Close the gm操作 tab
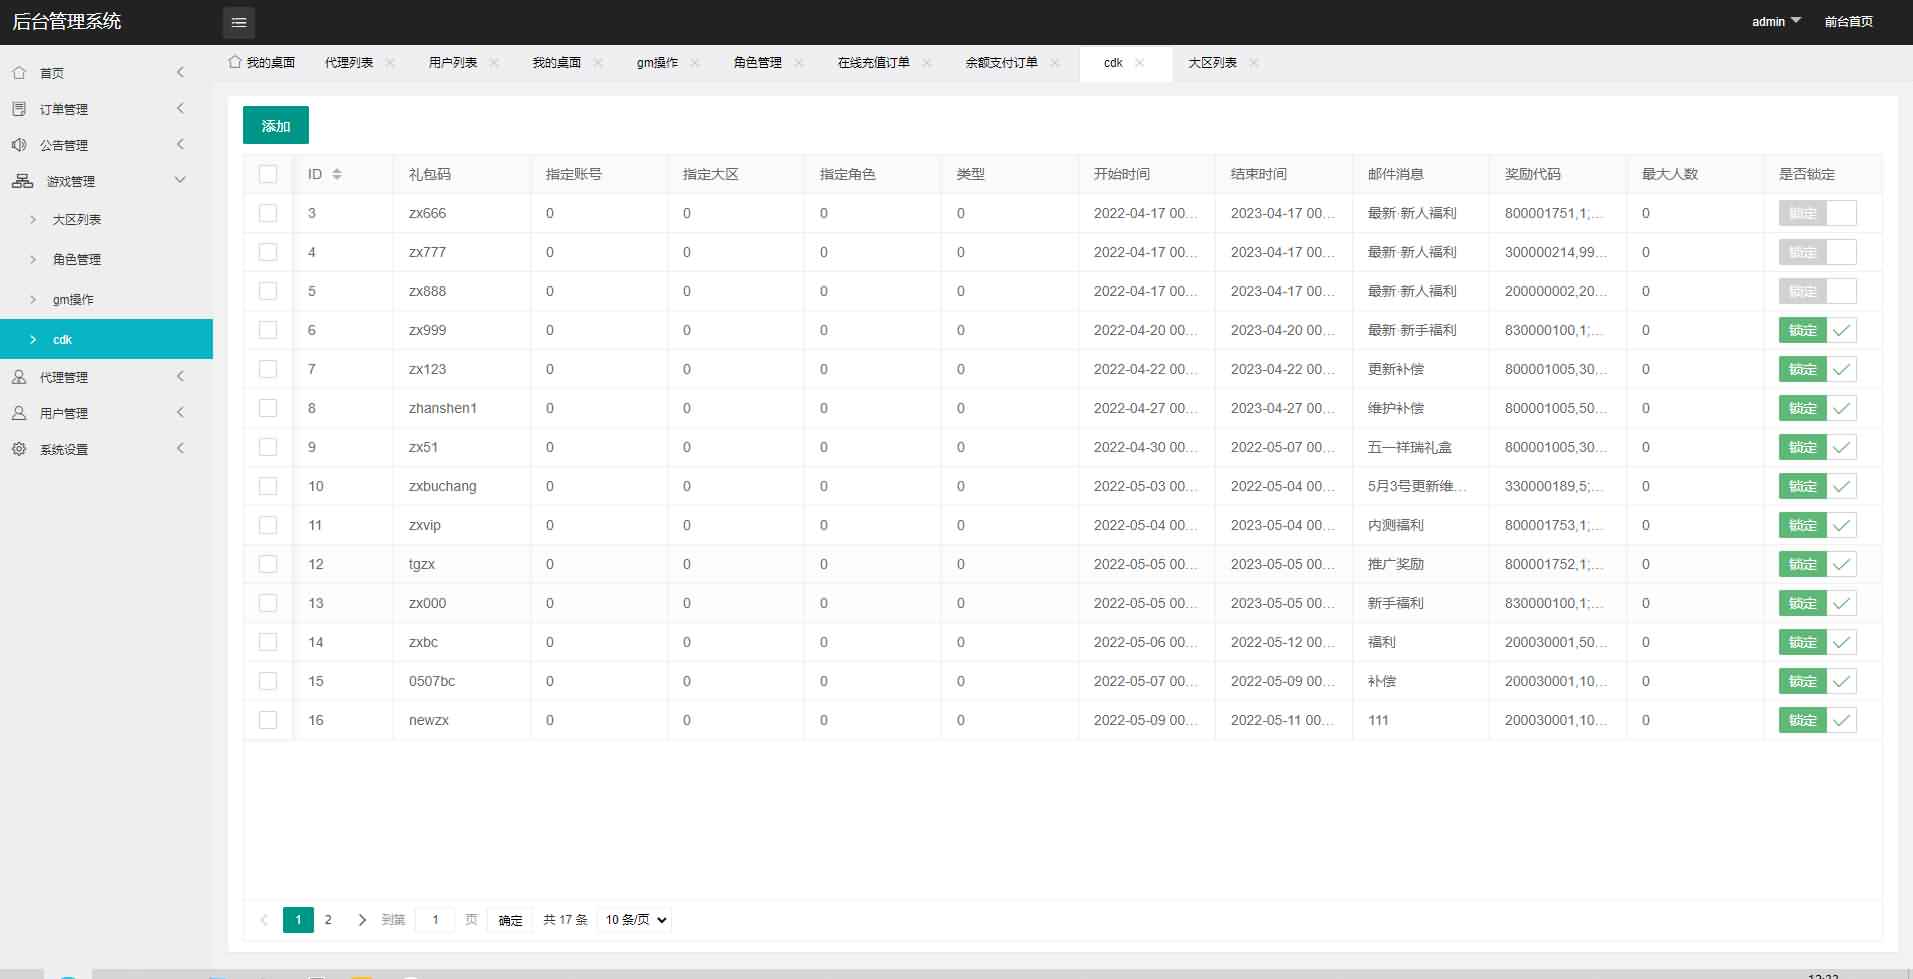The width and height of the screenshot is (1913, 979). [x=695, y=62]
